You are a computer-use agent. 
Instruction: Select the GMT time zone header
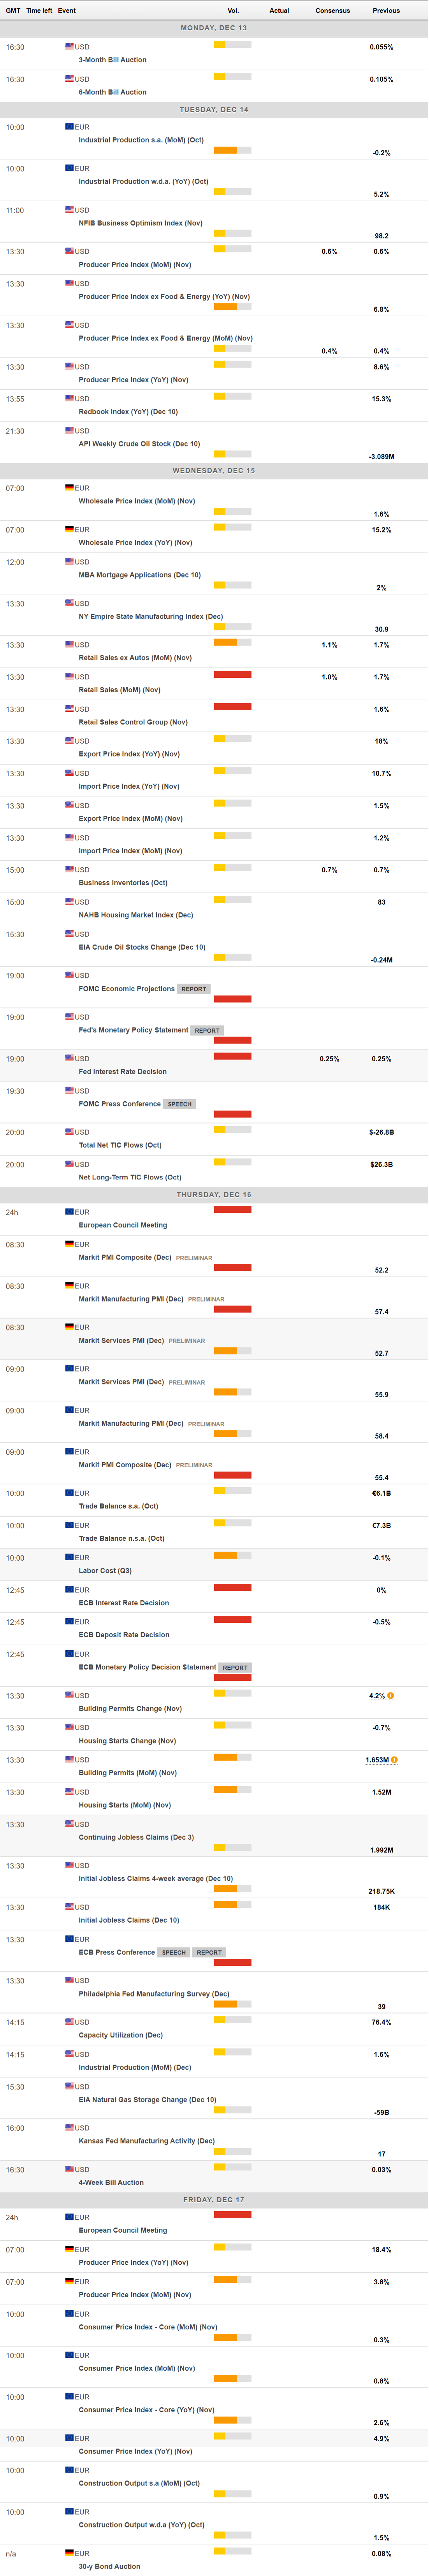[x=13, y=10]
